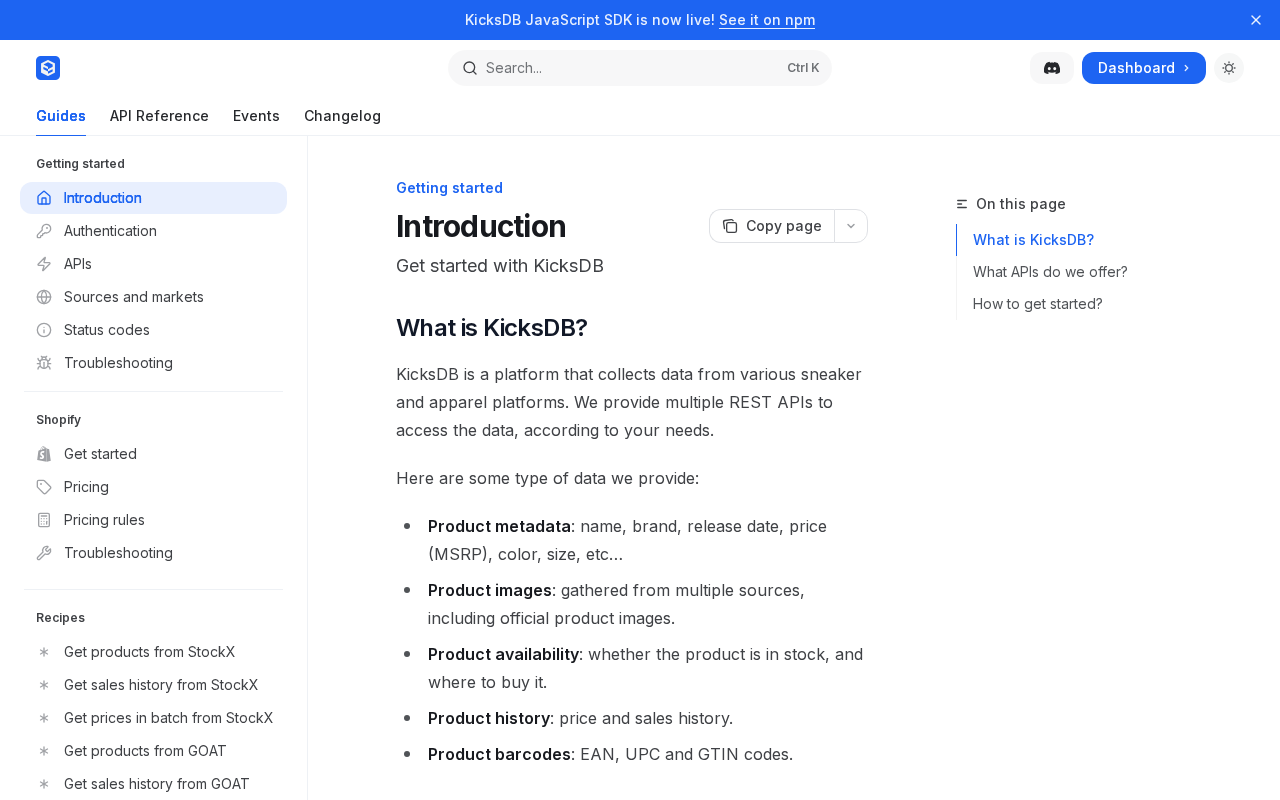Viewport: 1280px width, 800px height.
Task: Click the Copy page button
Action: (772, 226)
